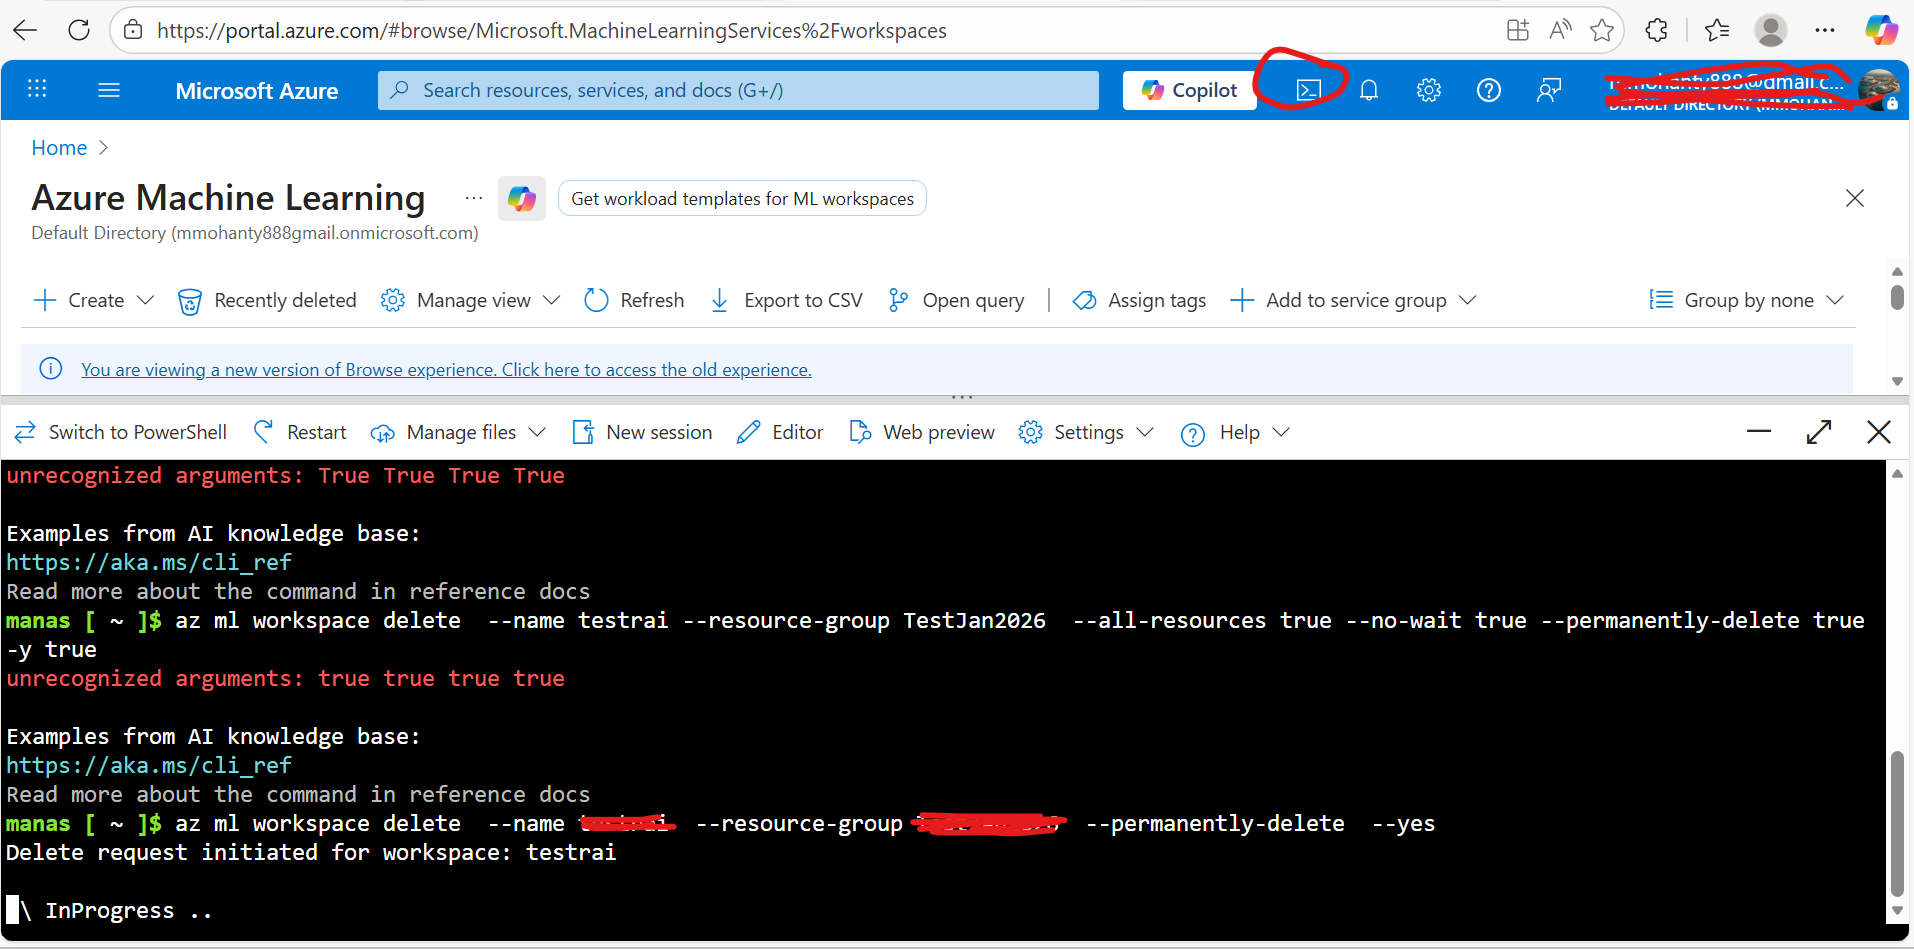Expand Add to service group dropdown
This screenshot has height=949, width=1914.
(x=1353, y=300)
